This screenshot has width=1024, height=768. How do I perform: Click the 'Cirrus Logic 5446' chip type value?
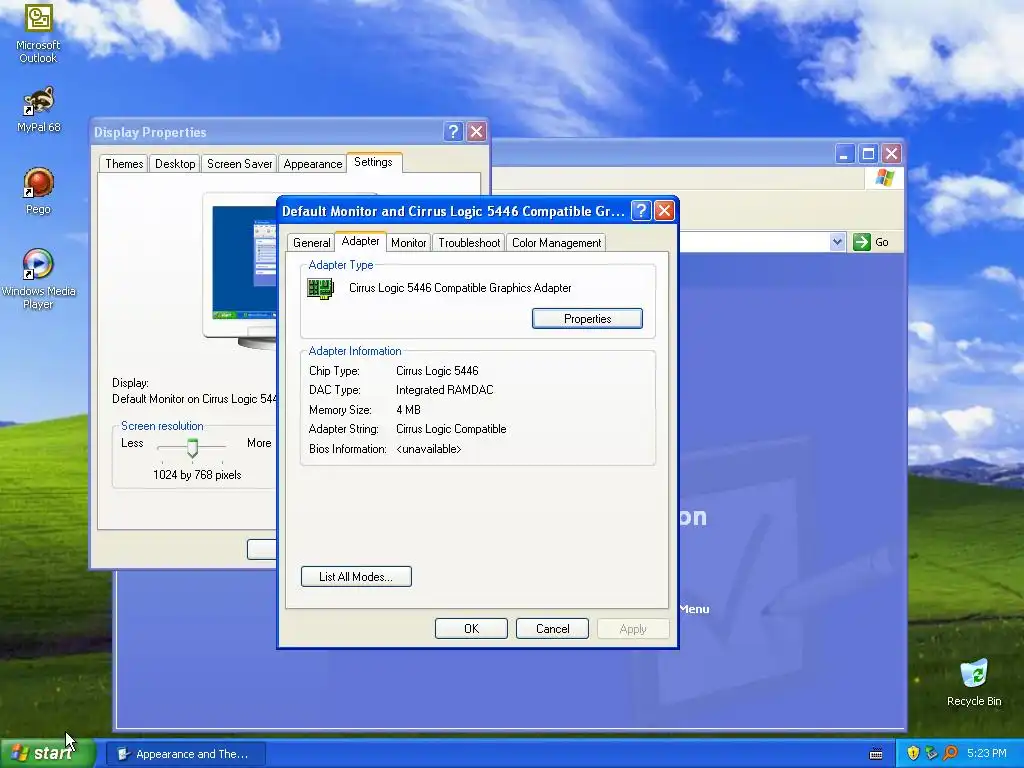[x=437, y=371]
